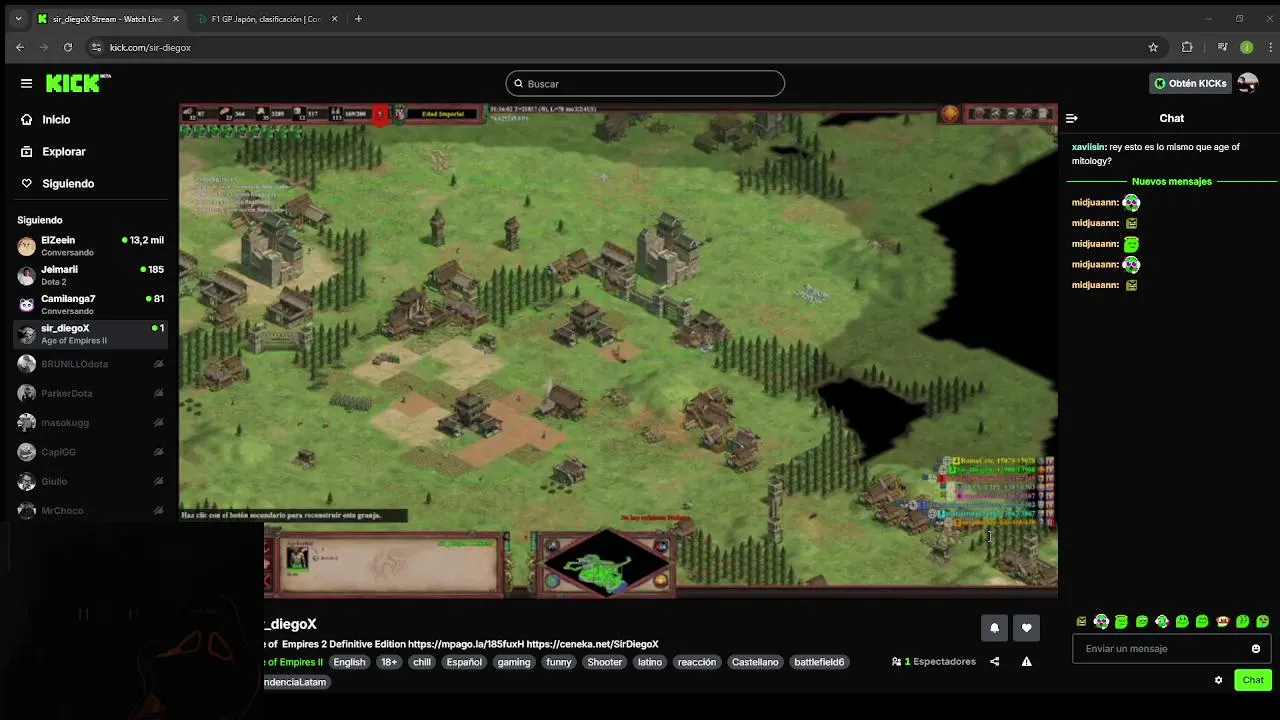This screenshot has height=720, width=1280.
Task: Click the browser back arrow
Action: point(20,47)
